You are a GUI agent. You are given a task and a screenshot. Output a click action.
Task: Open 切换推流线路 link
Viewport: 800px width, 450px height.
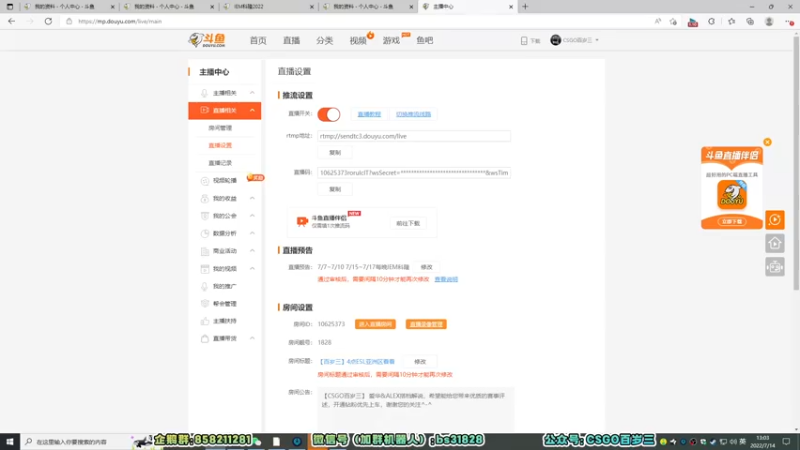(x=413, y=114)
